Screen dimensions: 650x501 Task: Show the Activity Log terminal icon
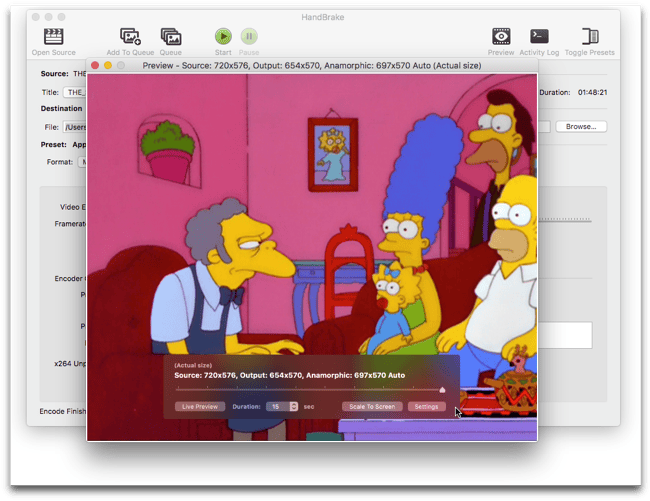click(539, 36)
